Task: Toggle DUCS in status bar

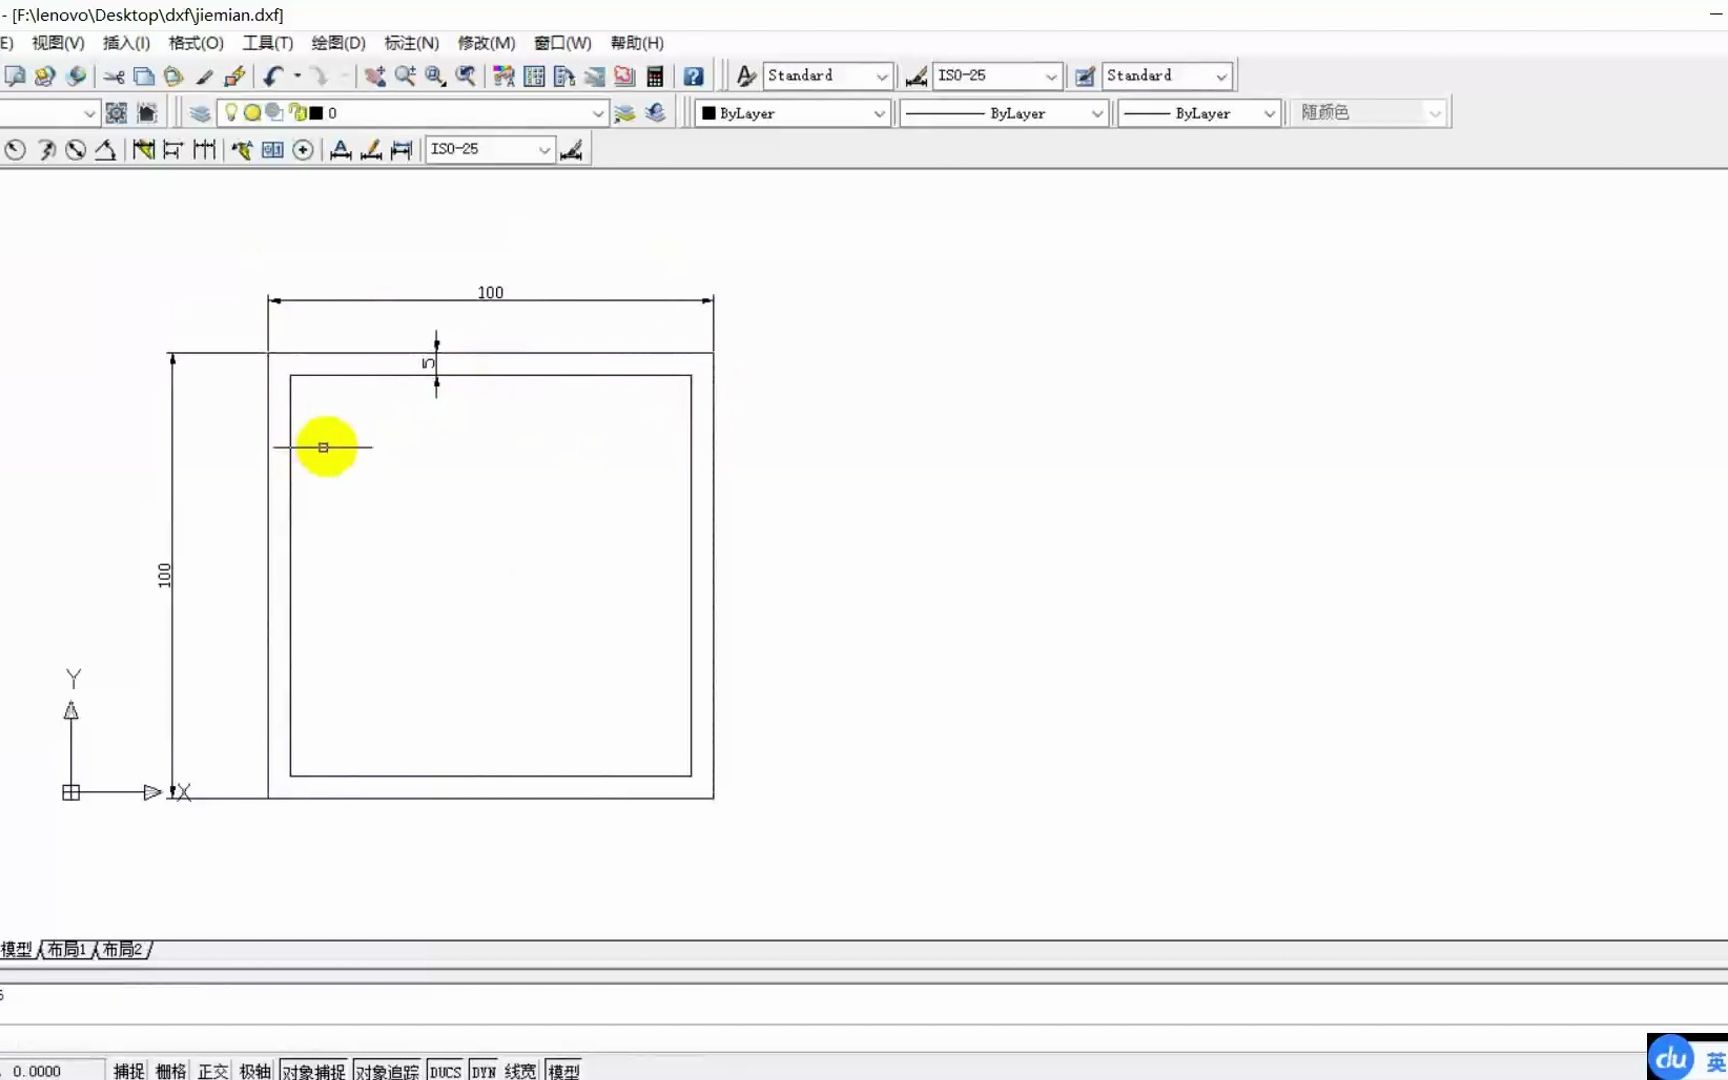Action: (x=446, y=1071)
